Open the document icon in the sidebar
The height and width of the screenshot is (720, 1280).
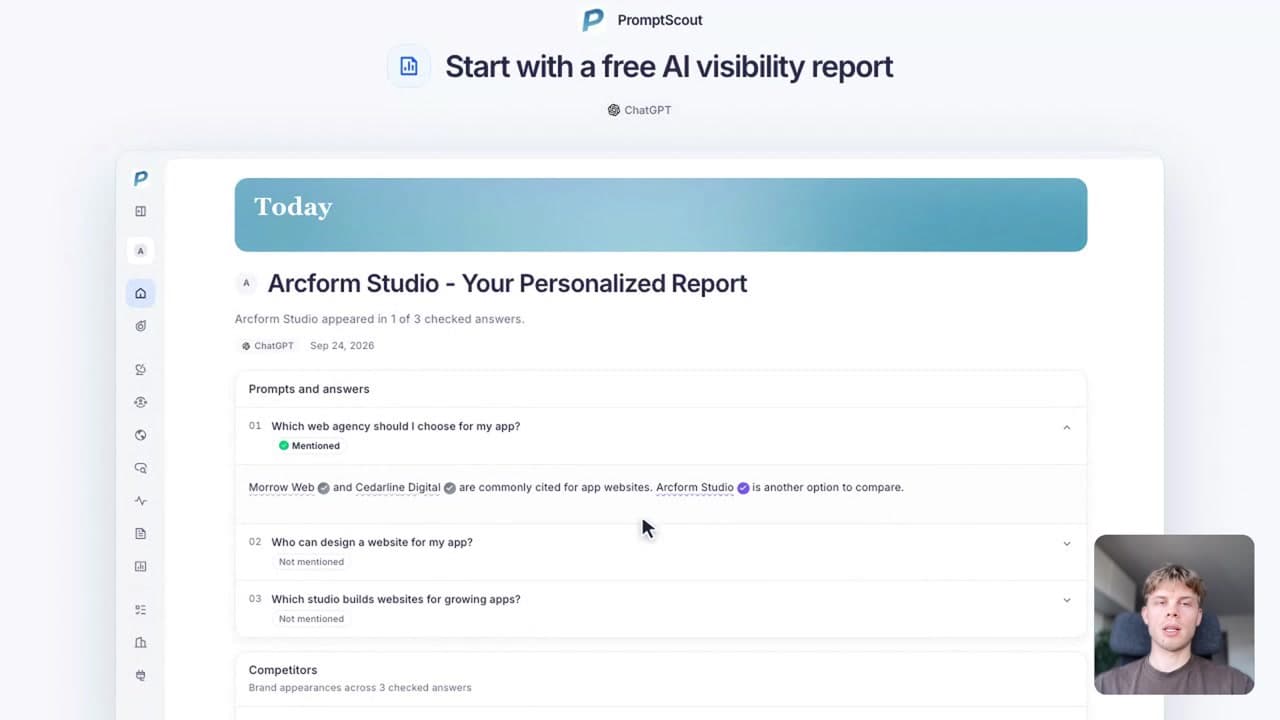(141, 534)
